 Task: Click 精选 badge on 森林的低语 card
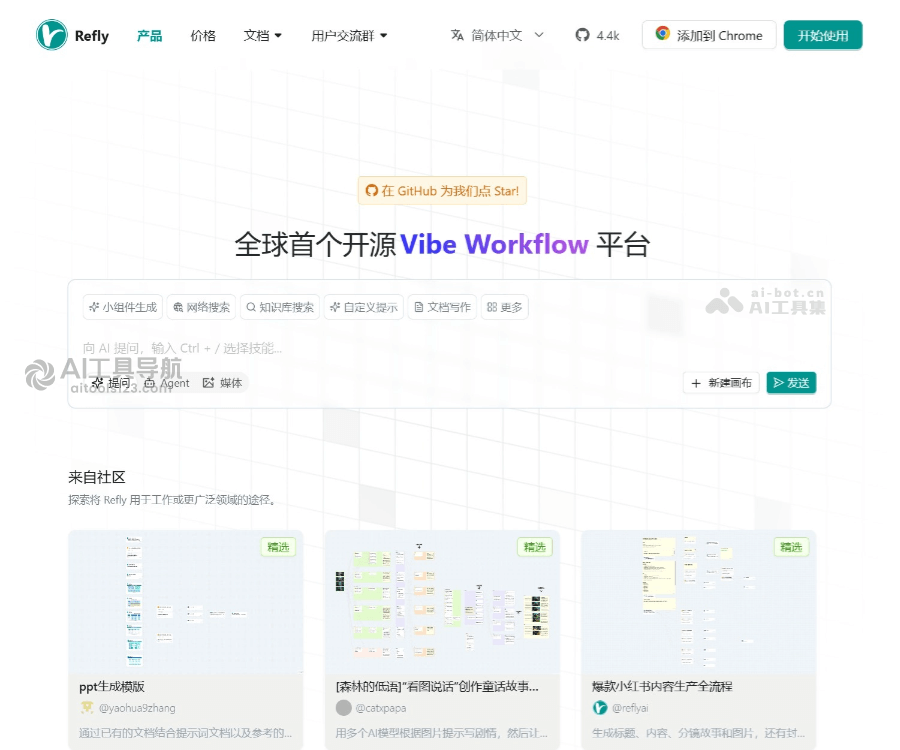tap(535, 547)
